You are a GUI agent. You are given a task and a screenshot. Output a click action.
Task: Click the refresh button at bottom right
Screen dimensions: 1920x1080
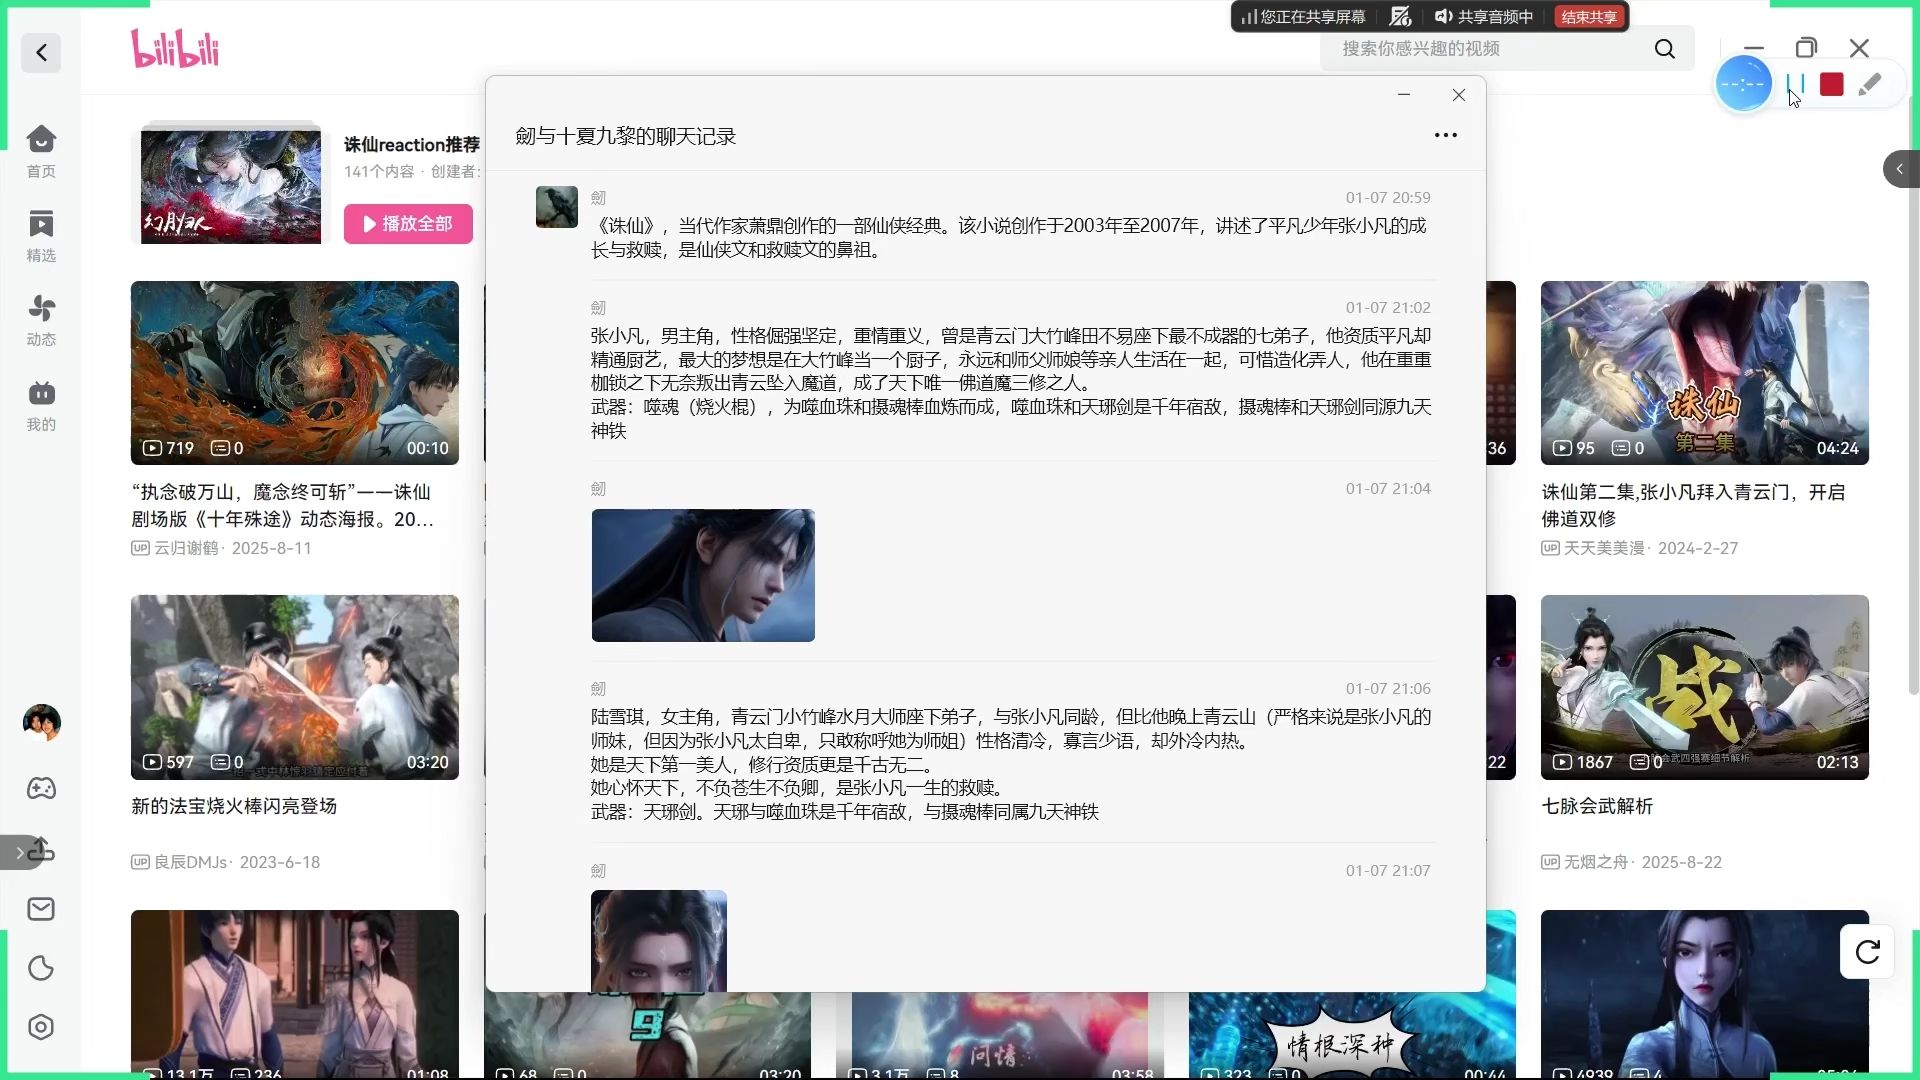[x=1866, y=952]
